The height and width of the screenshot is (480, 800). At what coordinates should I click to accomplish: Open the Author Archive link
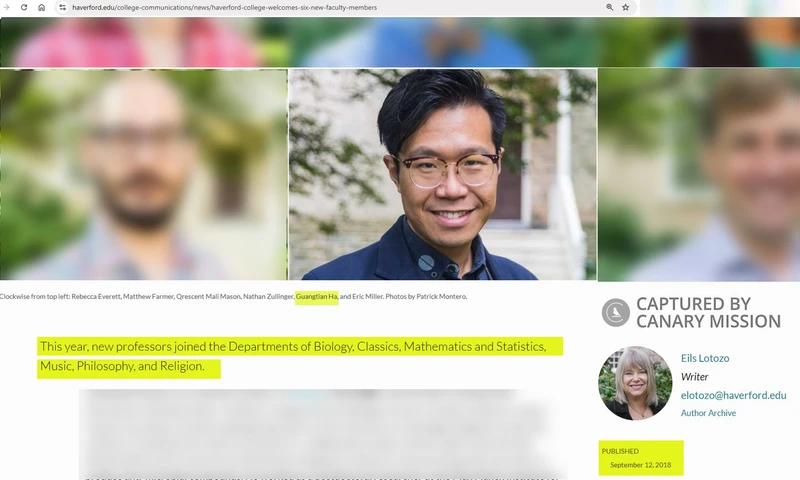click(708, 413)
